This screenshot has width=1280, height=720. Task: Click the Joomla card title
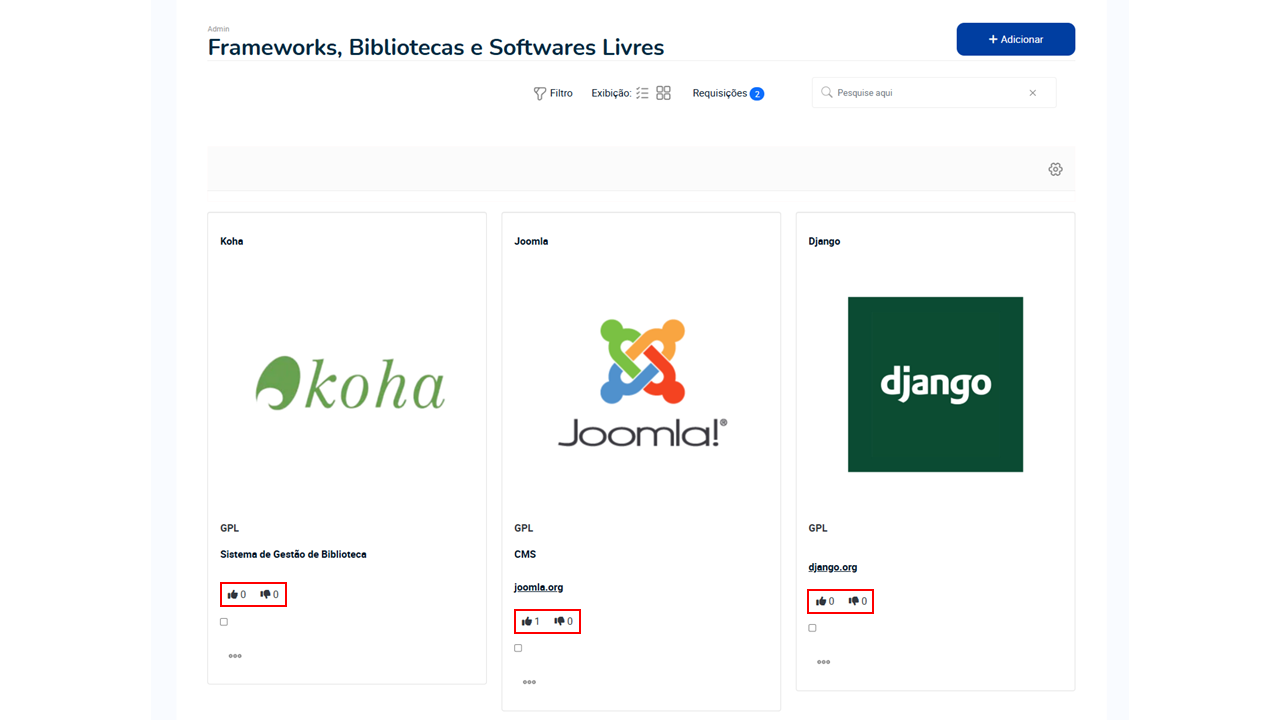point(531,241)
